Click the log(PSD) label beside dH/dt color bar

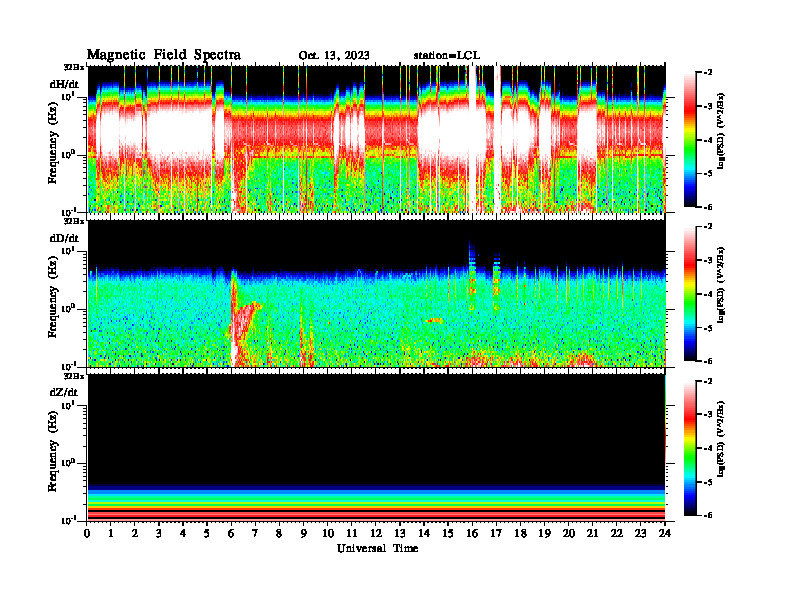(722, 131)
